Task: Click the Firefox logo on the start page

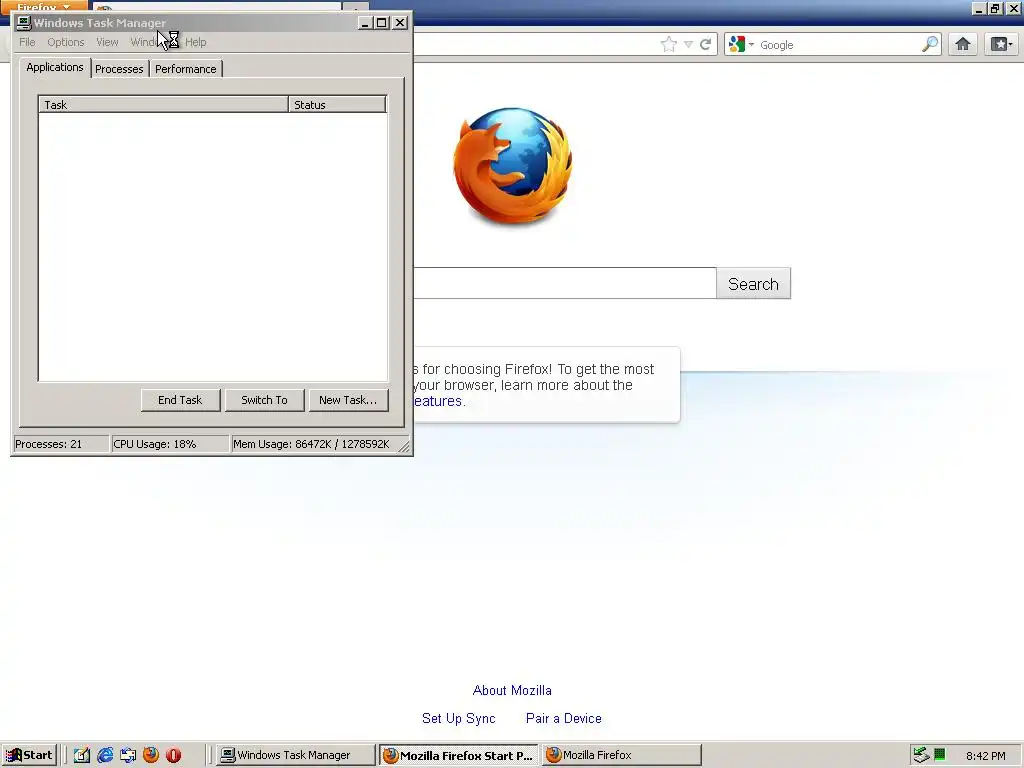Action: click(513, 166)
